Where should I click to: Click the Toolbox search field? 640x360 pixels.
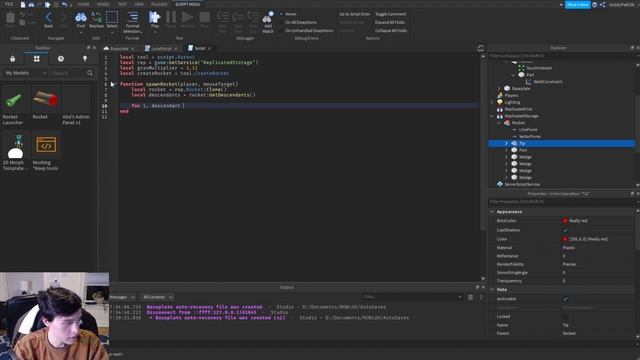coord(68,73)
